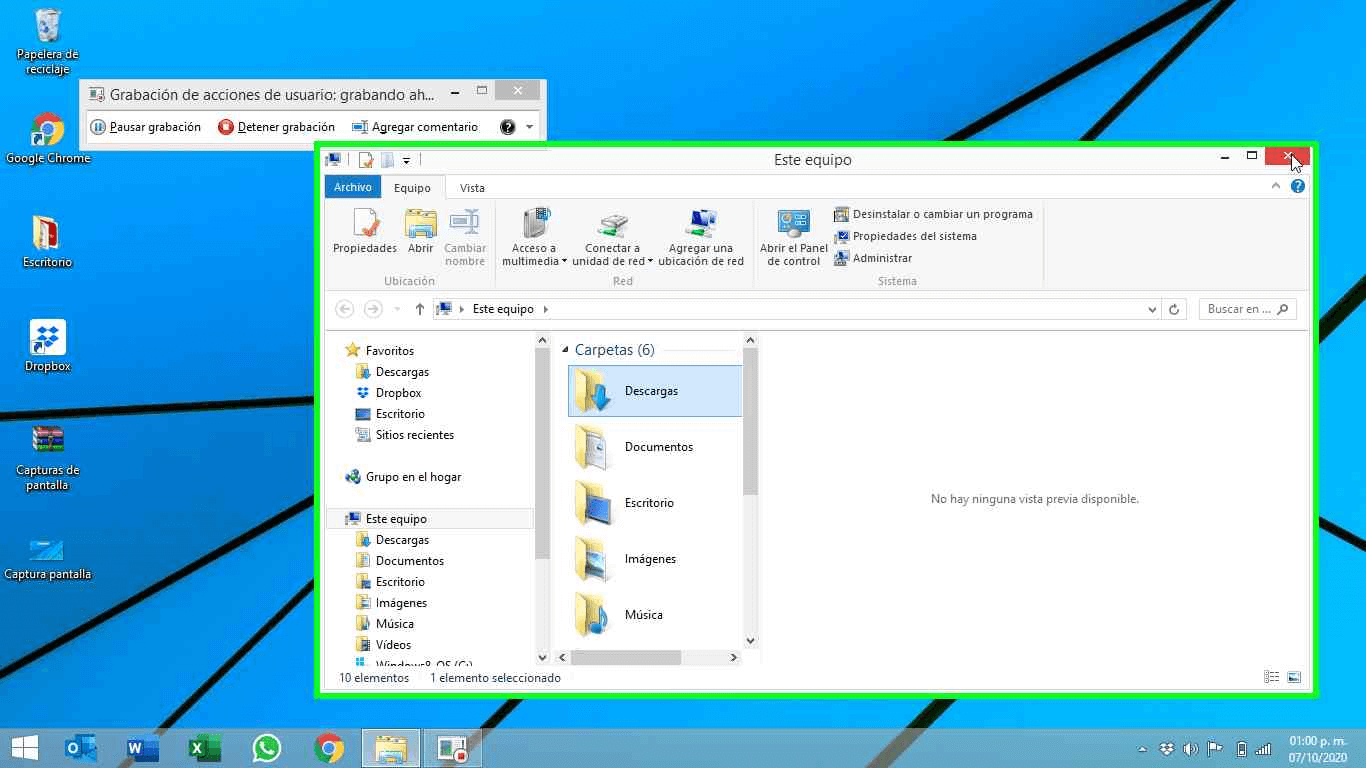1366x768 pixels.
Task: Click quick access New folder icon
Action: [387, 160]
